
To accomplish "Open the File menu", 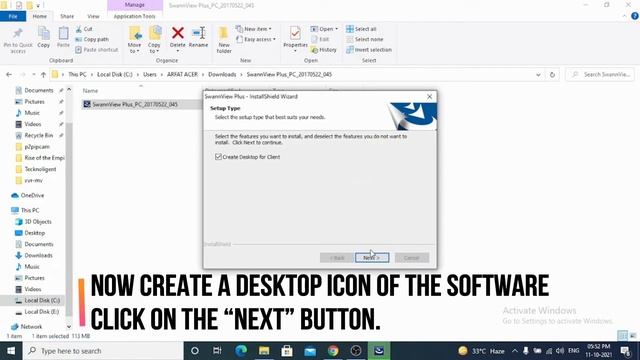I will (13, 16).
